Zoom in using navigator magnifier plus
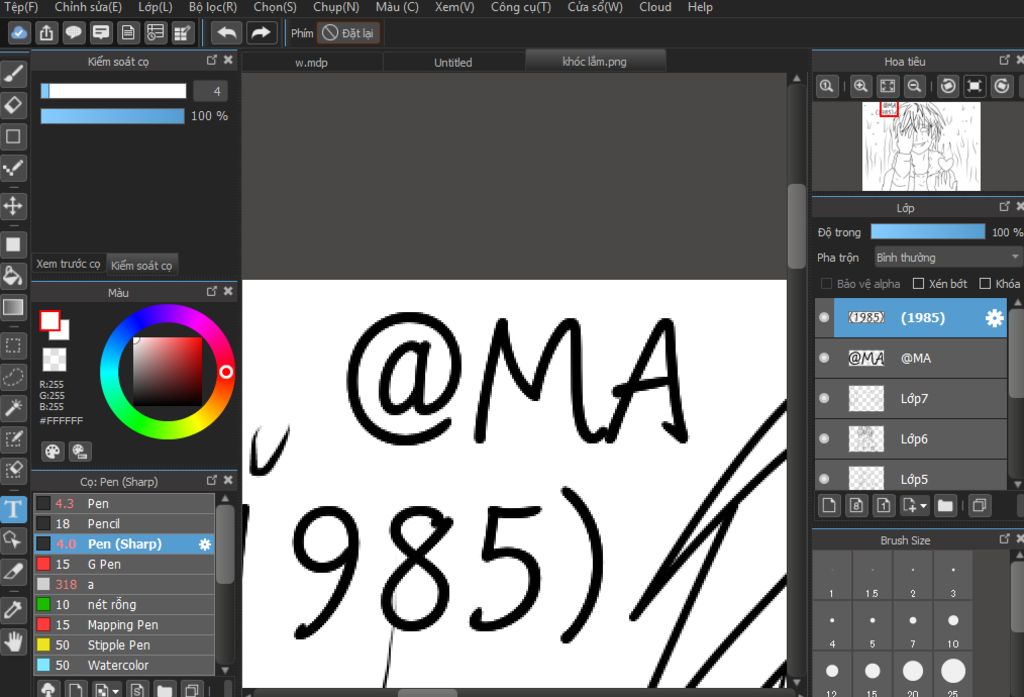This screenshot has height=697, width=1024. (861, 86)
